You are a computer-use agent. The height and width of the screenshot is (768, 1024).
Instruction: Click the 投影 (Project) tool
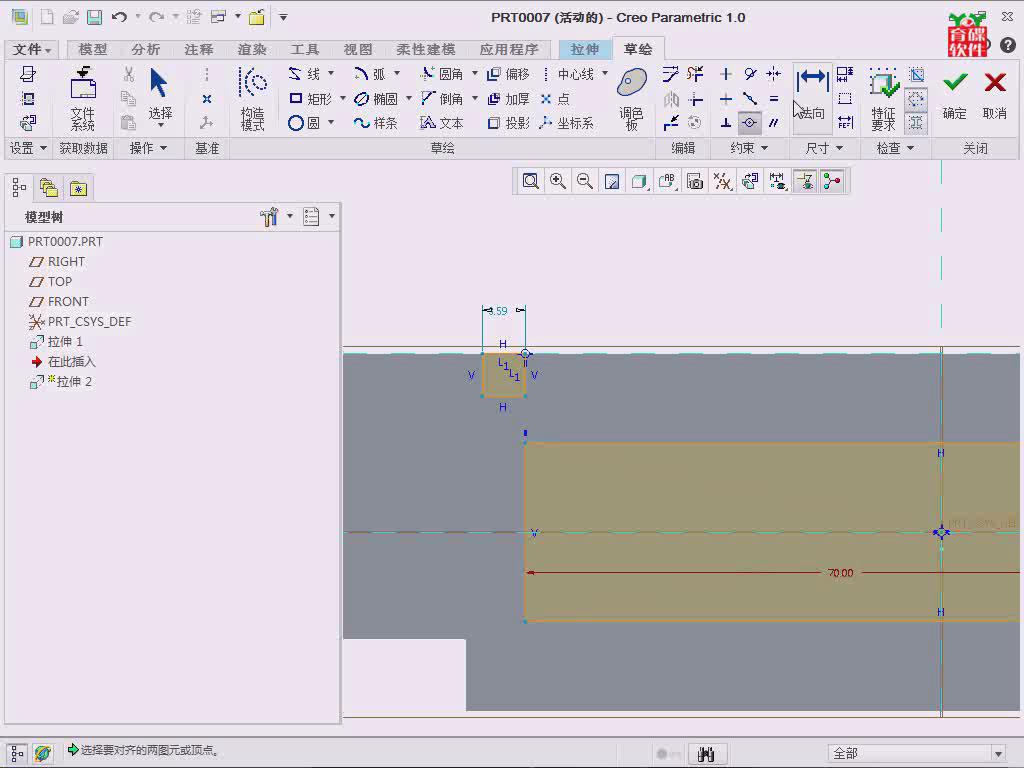tap(508, 123)
